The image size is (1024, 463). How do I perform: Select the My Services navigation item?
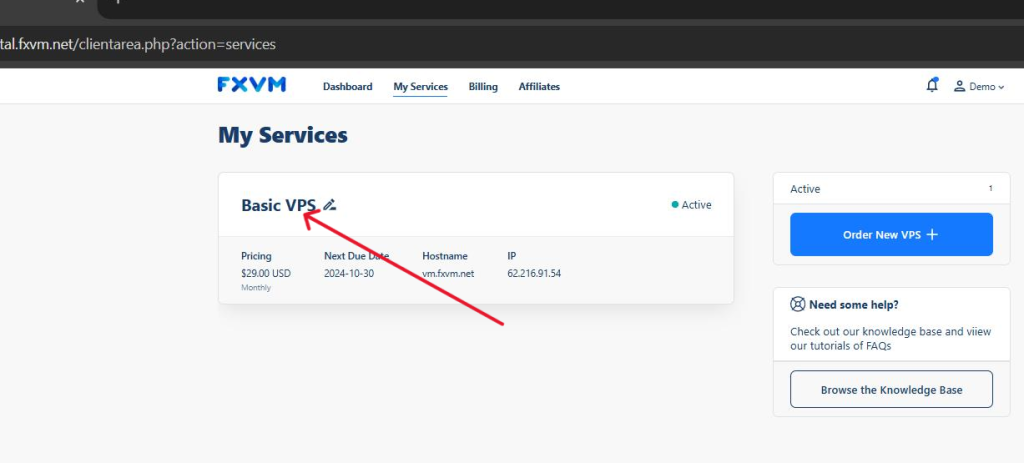click(x=420, y=87)
